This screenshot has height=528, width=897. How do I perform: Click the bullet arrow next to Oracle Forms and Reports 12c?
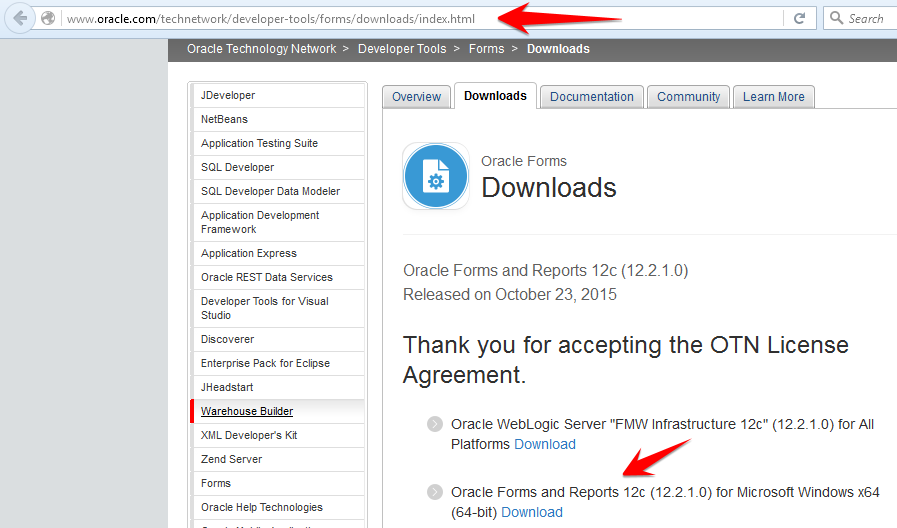[x=435, y=492]
